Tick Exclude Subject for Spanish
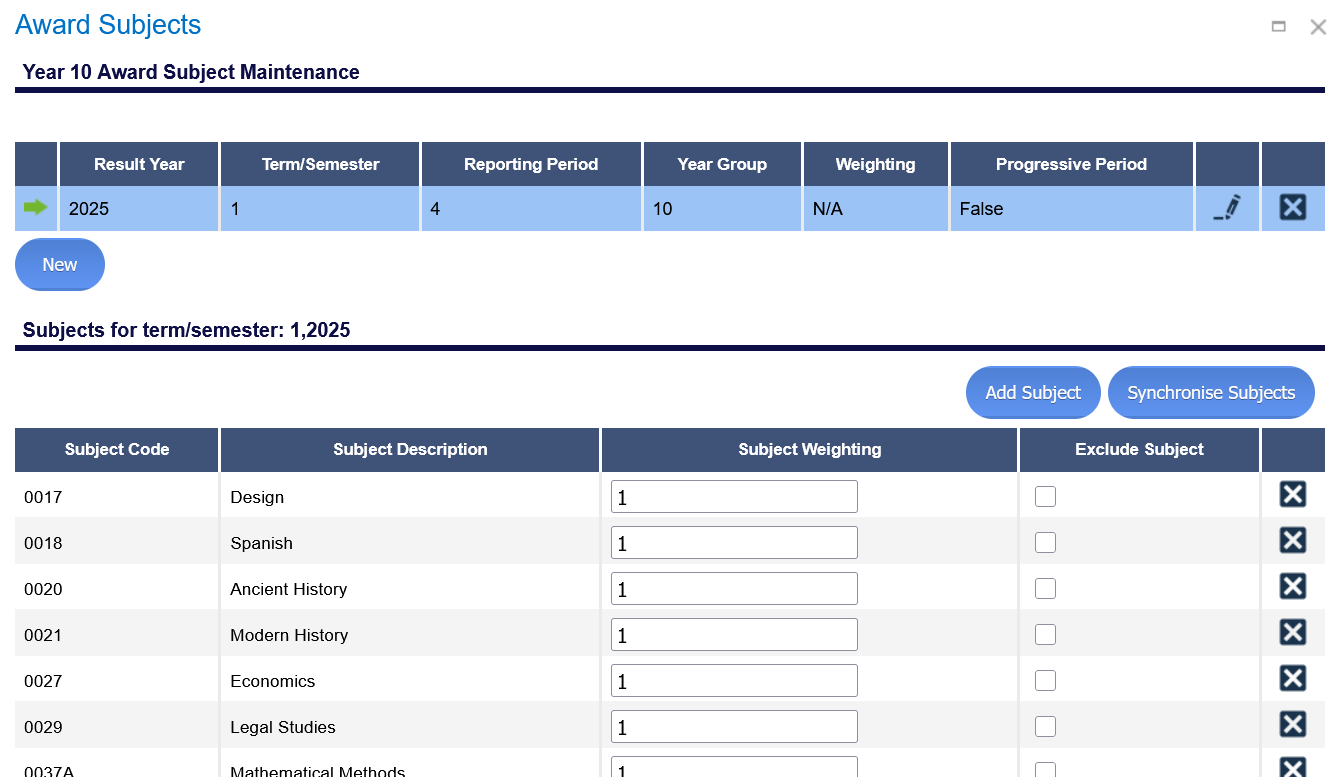Viewport: 1334px width, 777px height. coord(1045,543)
